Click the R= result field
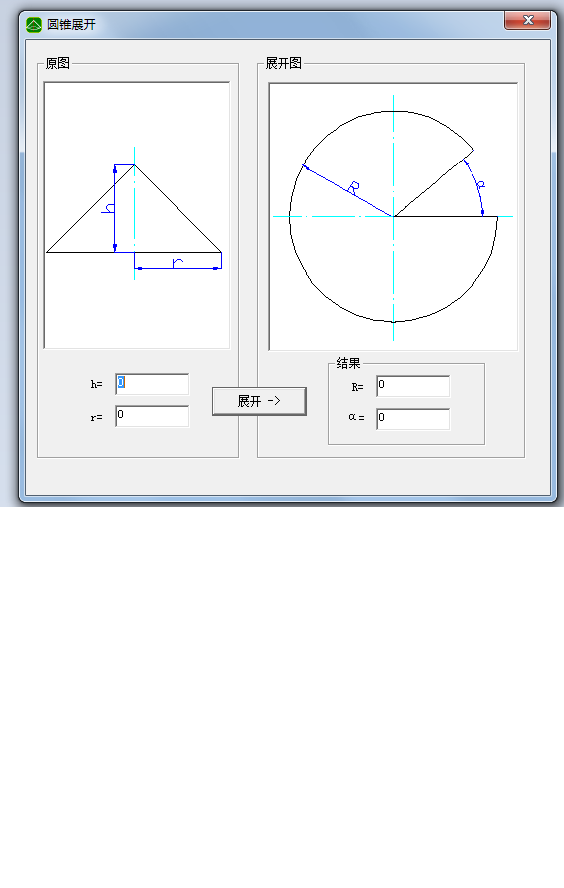564x888 pixels. click(x=413, y=386)
